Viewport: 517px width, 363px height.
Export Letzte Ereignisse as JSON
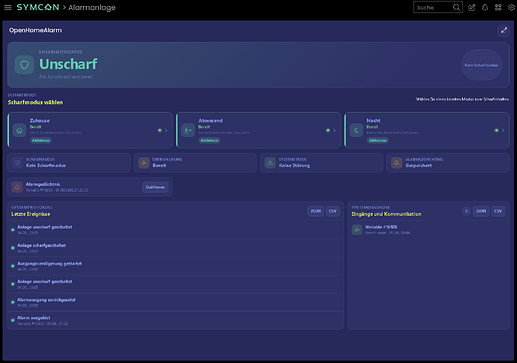(315, 211)
